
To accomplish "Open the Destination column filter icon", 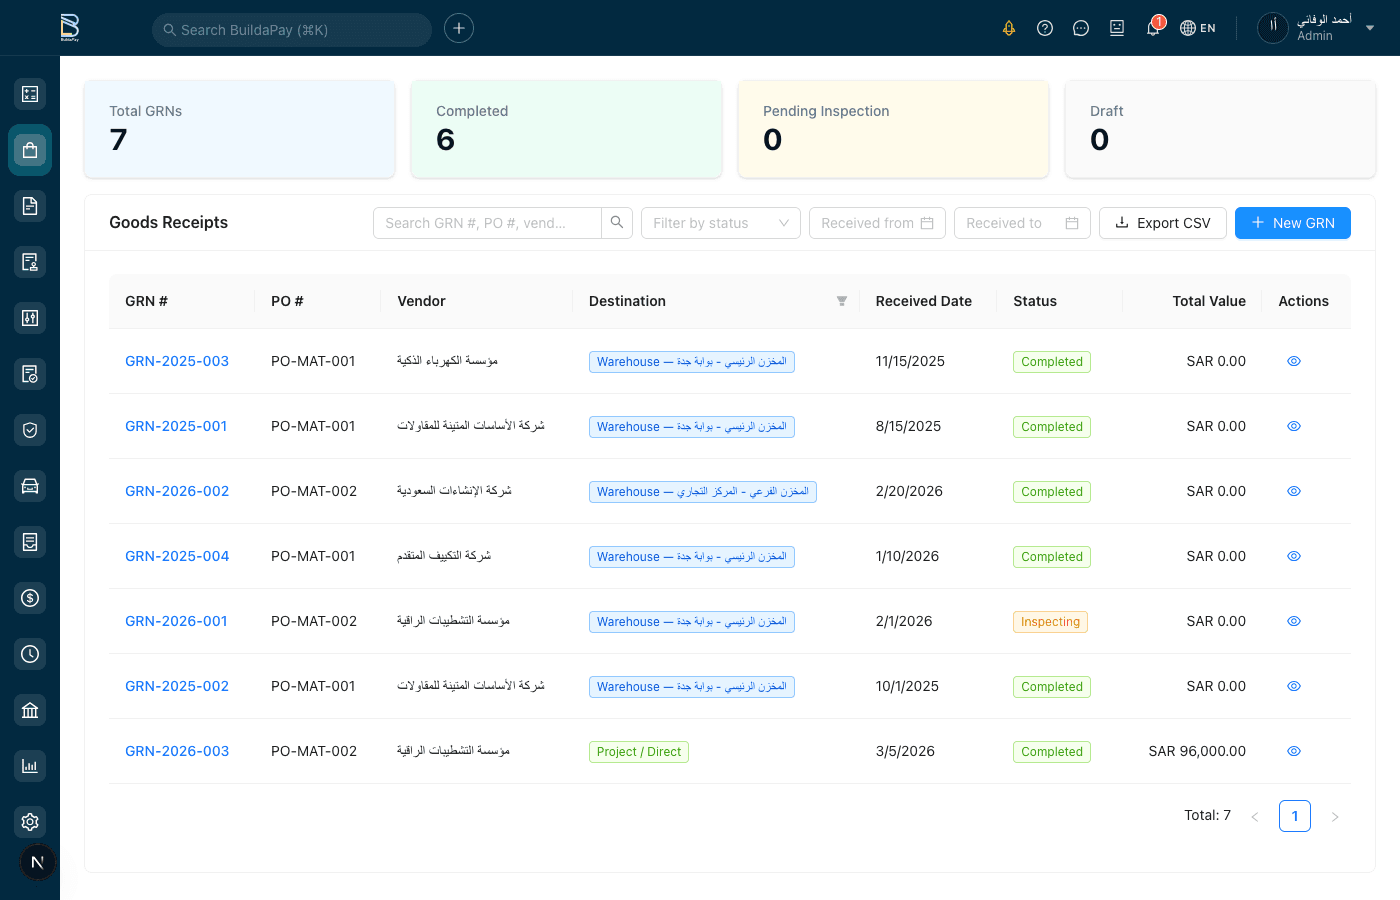I will tap(842, 301).
